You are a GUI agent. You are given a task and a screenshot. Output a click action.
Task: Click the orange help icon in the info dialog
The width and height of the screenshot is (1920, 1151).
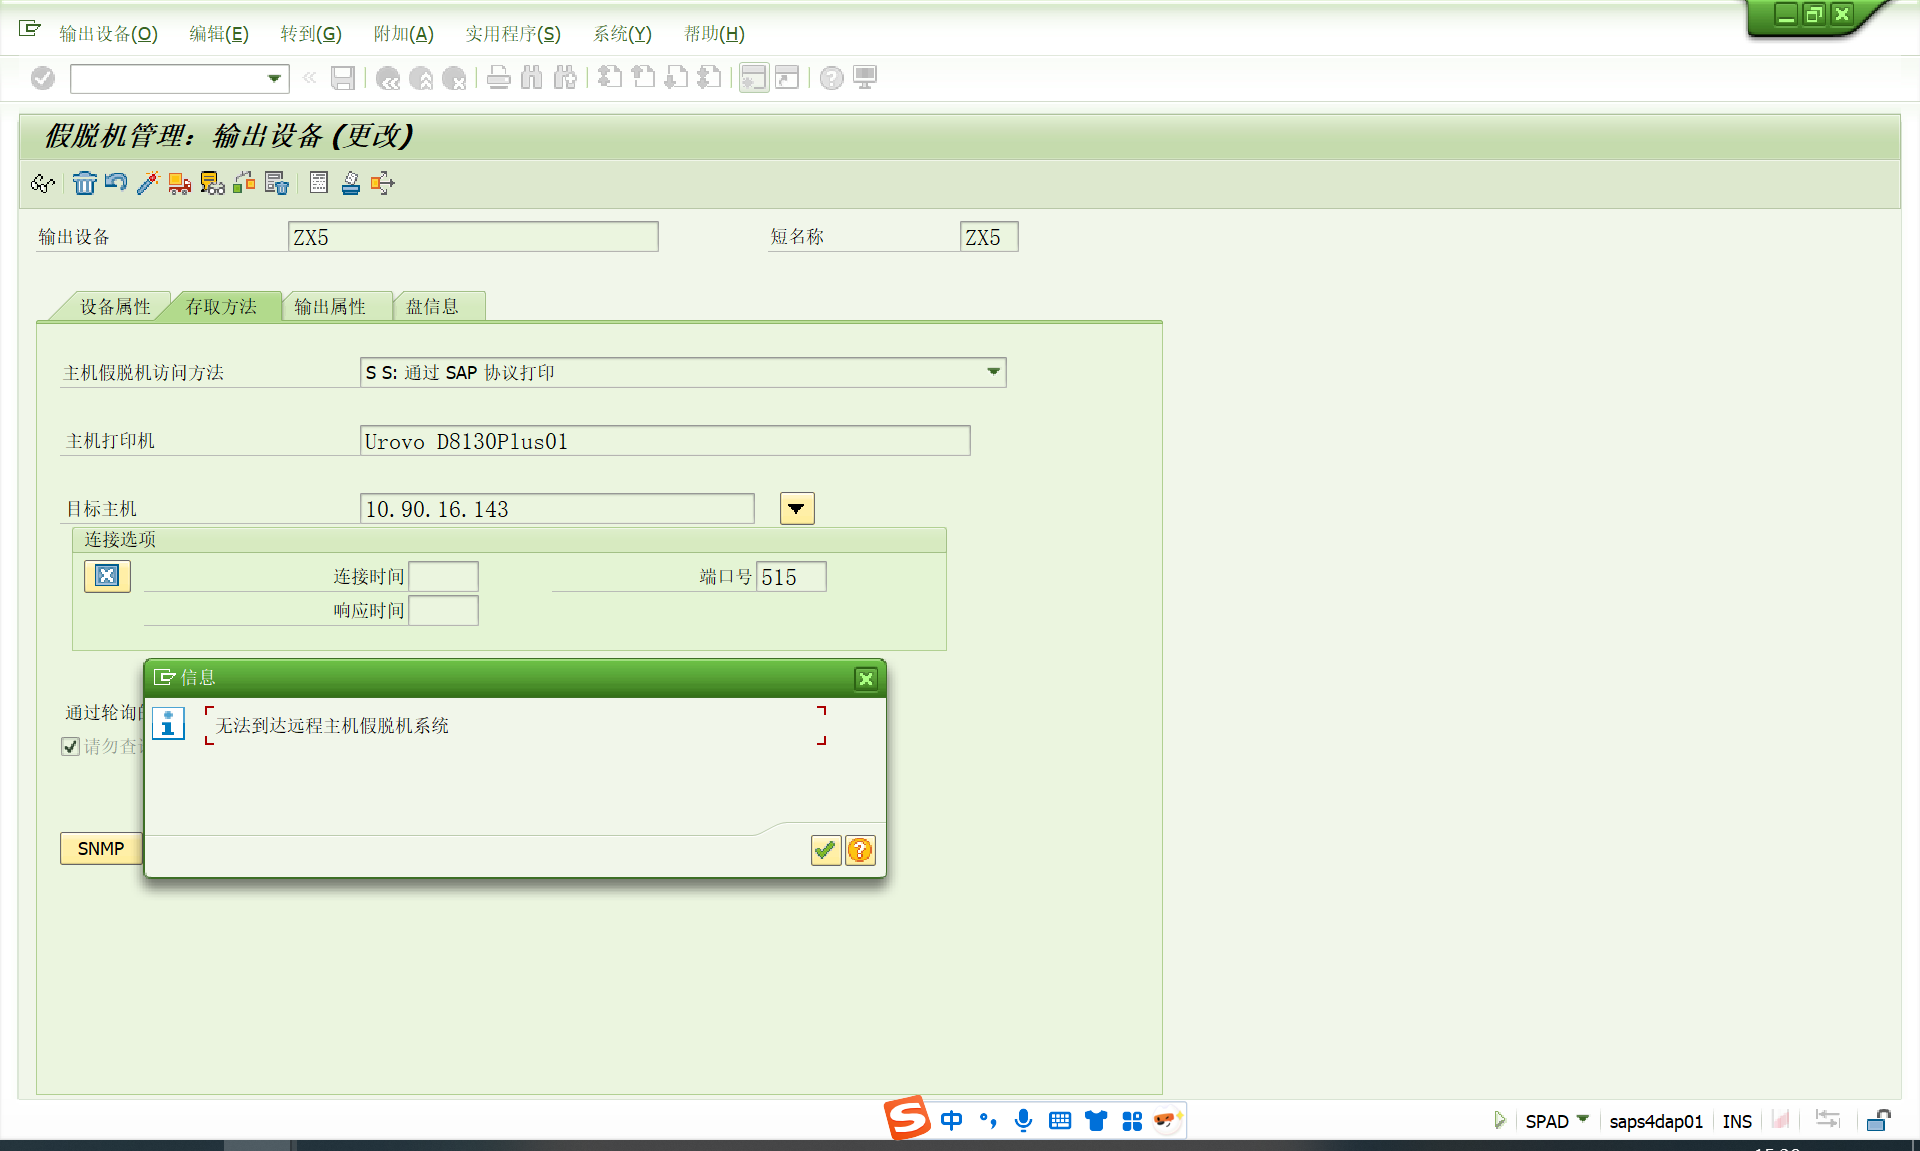[x=860, y=850]
